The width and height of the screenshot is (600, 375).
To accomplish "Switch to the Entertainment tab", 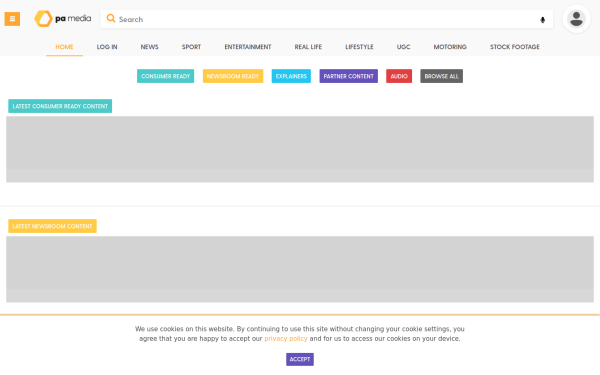I will click(x=248, y=47).
